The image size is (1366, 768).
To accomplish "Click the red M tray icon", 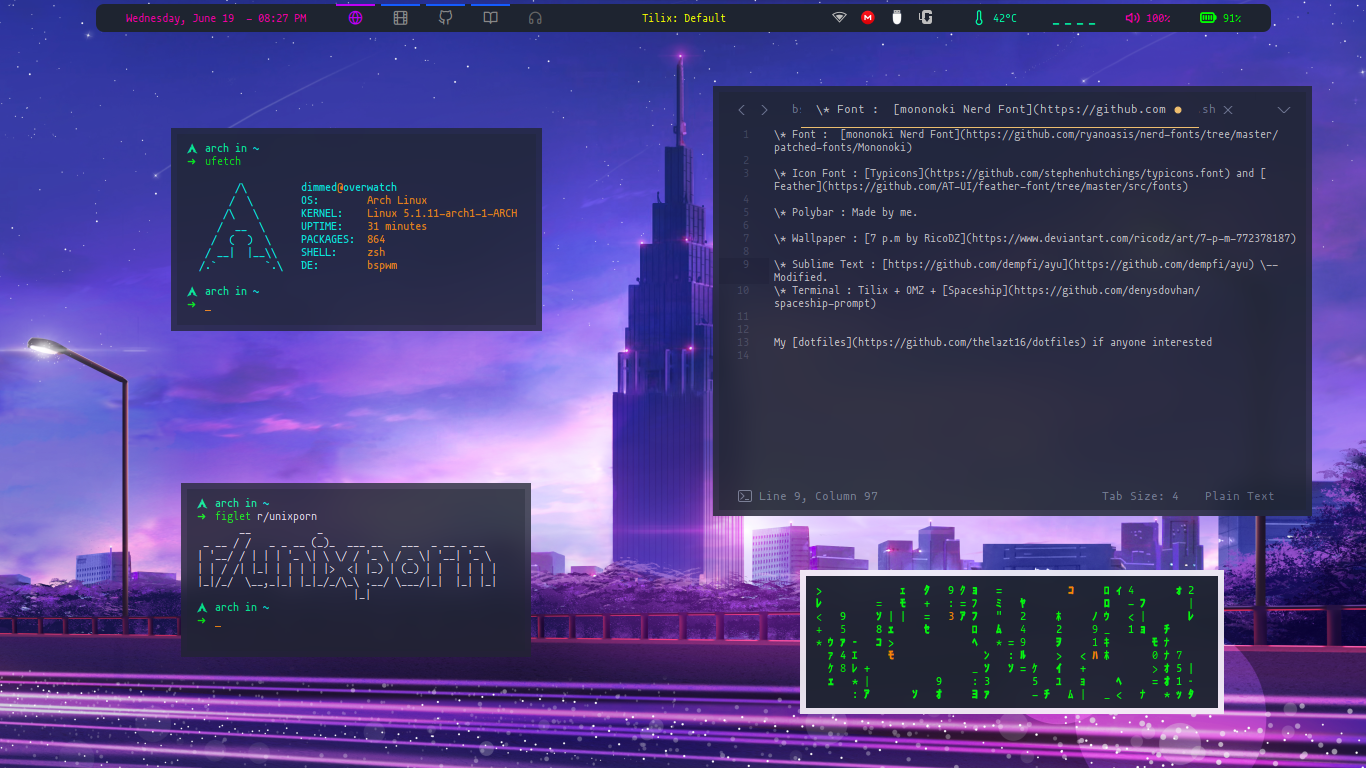I will coord(868,18).
